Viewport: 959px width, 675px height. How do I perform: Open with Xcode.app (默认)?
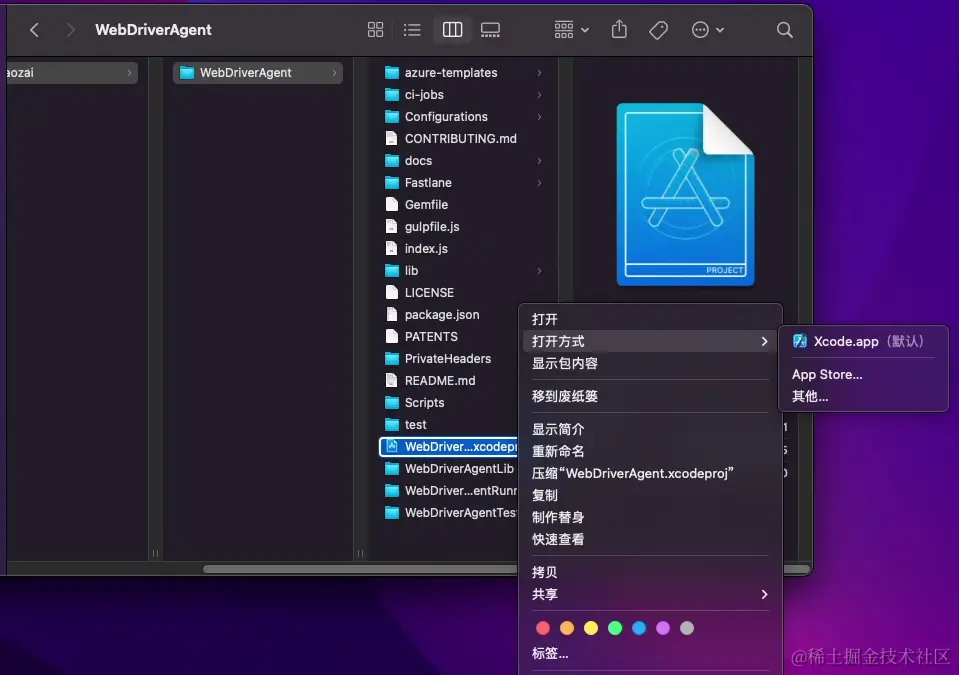point(863,341)
